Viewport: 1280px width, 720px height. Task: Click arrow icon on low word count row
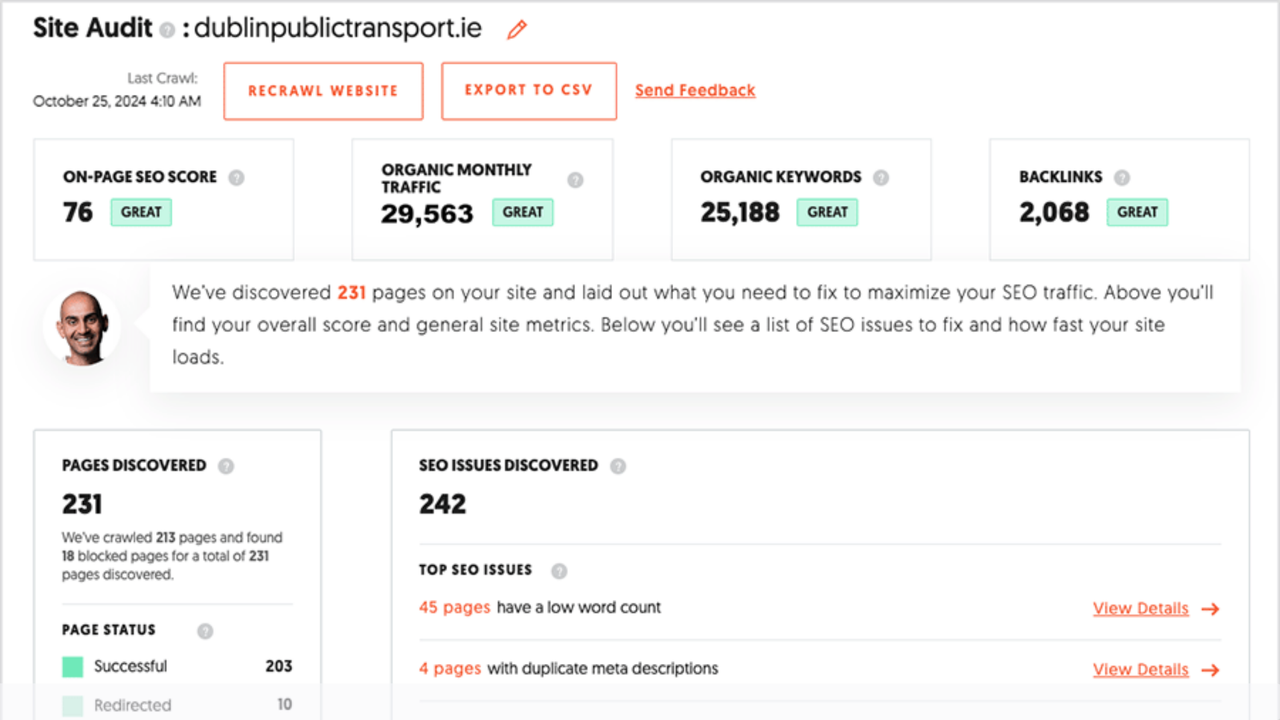pos(1210,609)
